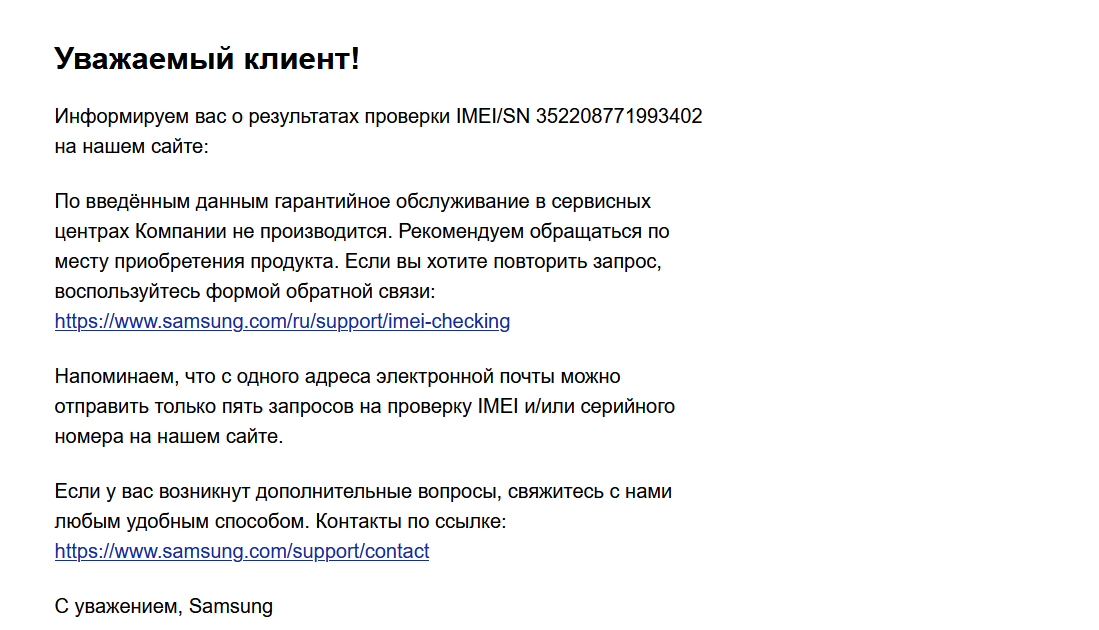The height and width of the screenshot is (630, 1099).
Task: Click the closing words "С уважением"
Action: (x=118, y=607)
